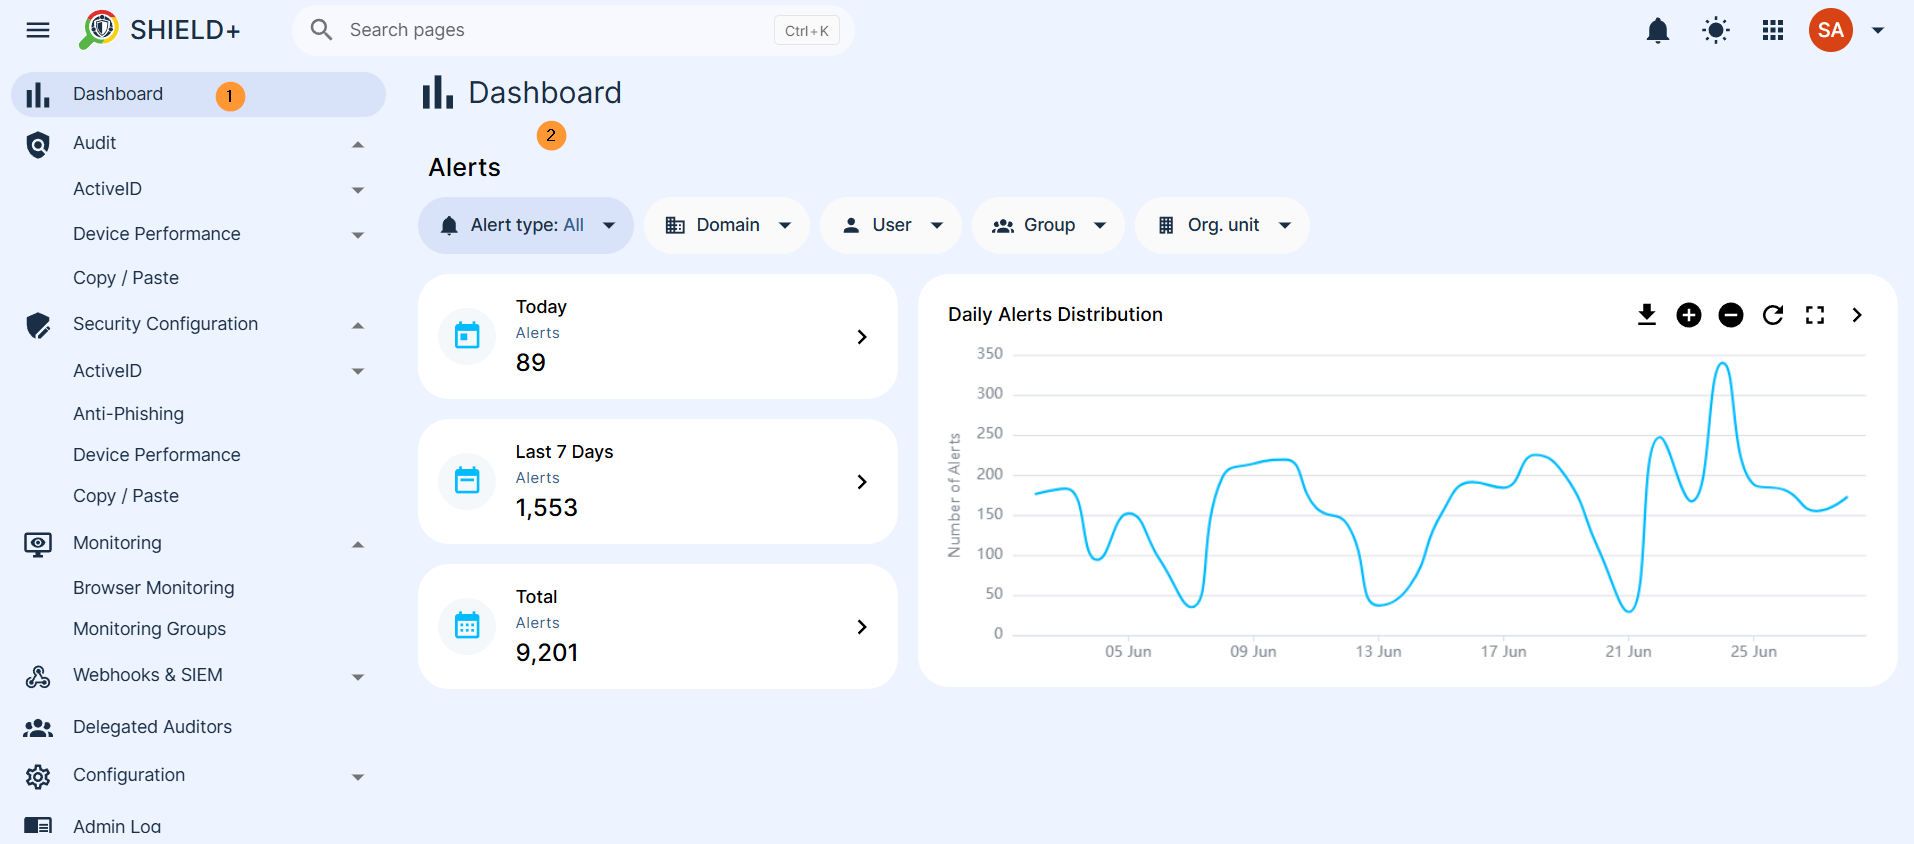Viewport: 1914px width, 844px height.
Task: Click the Ctrl+K shortcut badge
Action: pos(807,31)
